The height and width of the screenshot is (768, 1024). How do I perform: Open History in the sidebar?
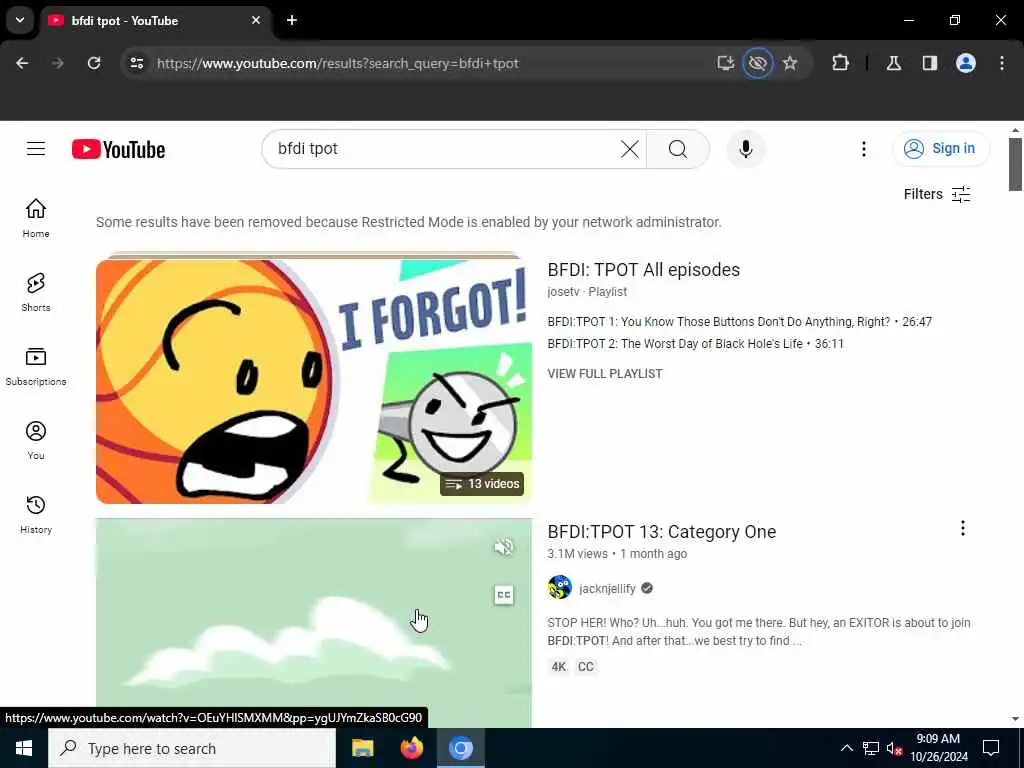(x=36, y=514)
